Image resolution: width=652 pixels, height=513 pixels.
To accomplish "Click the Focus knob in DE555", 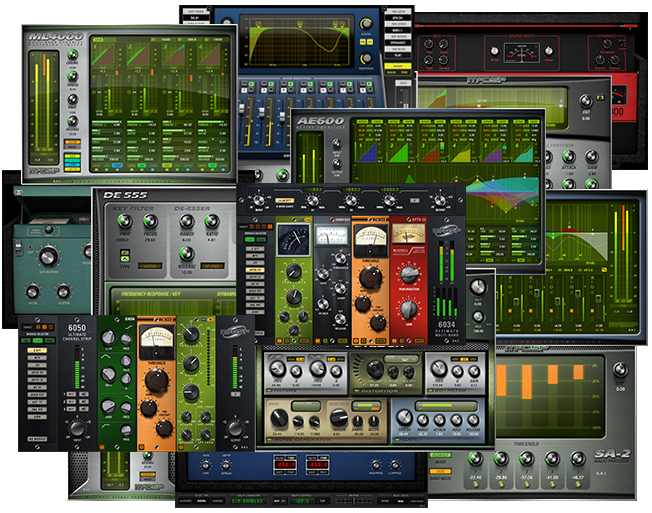I will 151,222.
